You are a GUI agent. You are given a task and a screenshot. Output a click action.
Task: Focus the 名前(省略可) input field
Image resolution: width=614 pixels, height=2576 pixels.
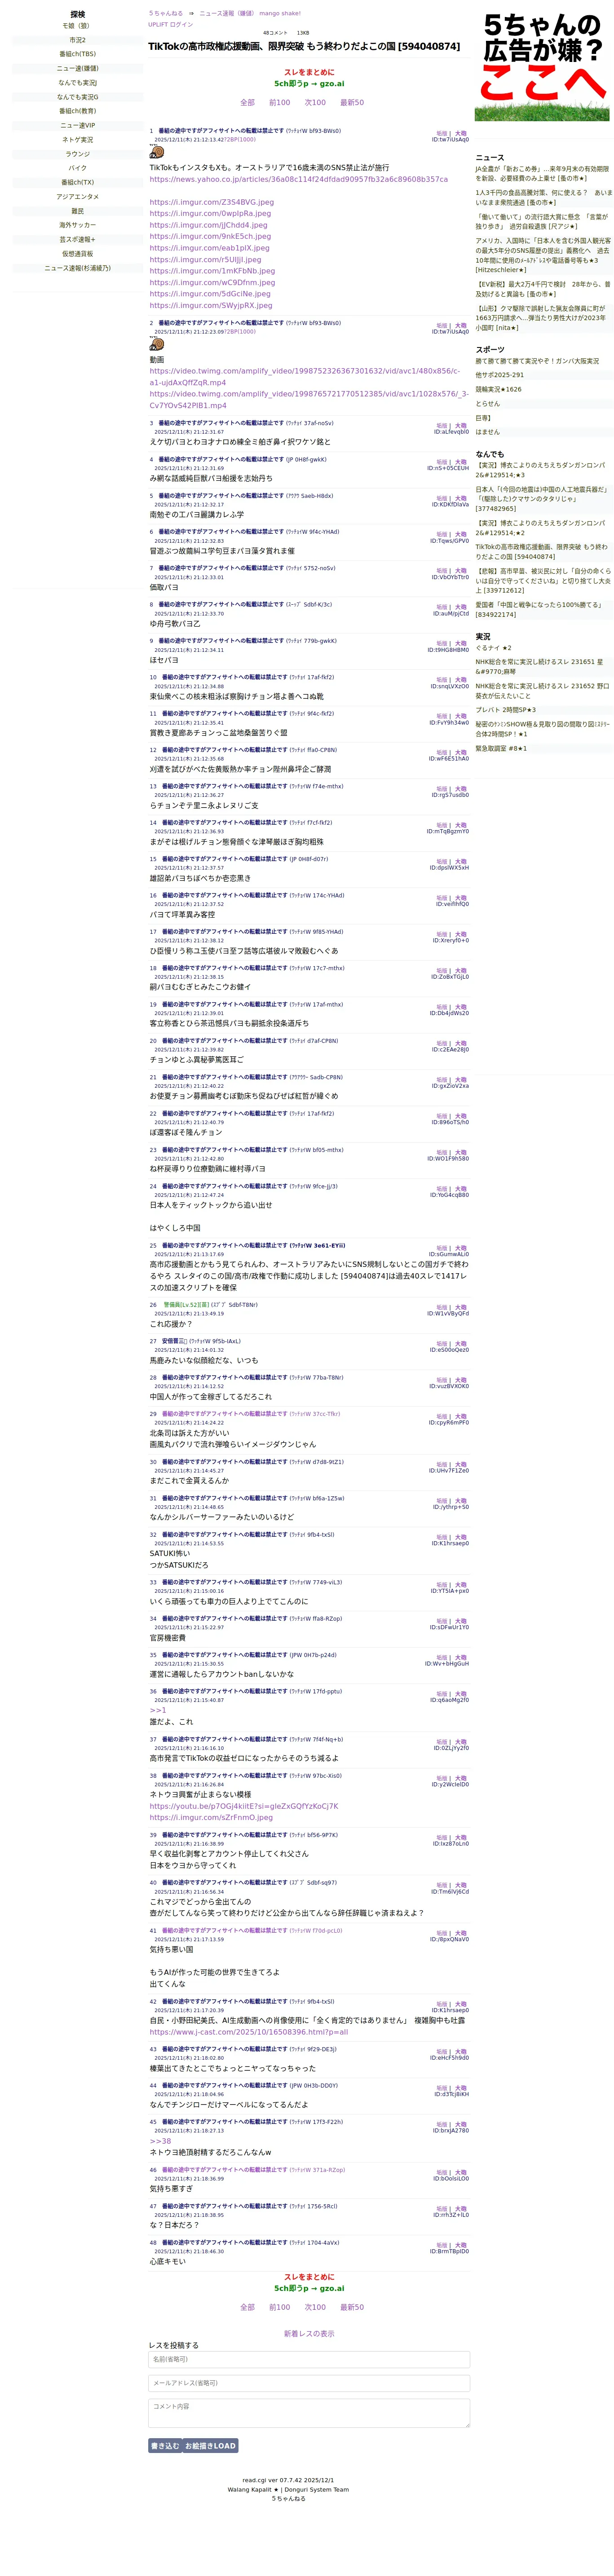tap(309, 2359)
